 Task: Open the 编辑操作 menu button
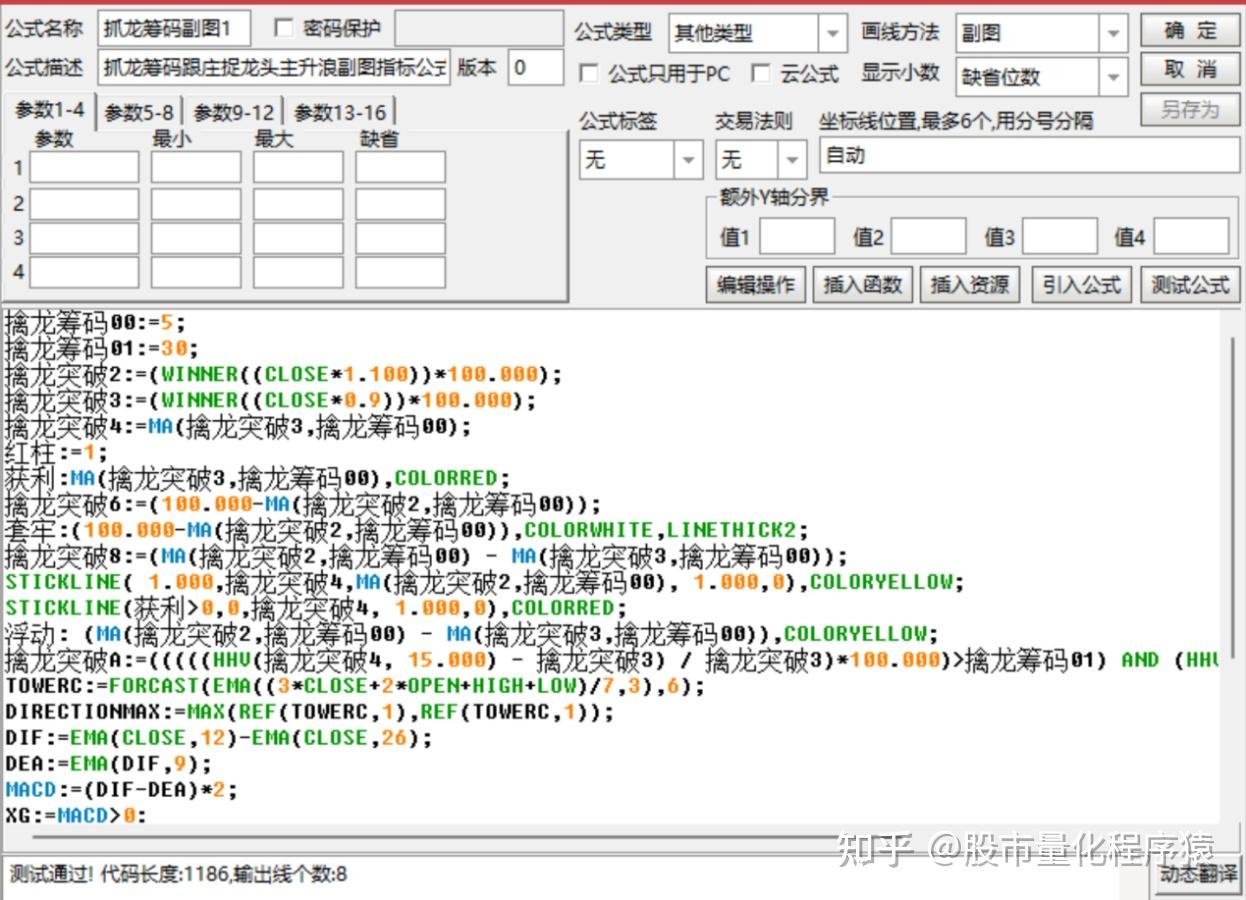(x=756, y=285)
